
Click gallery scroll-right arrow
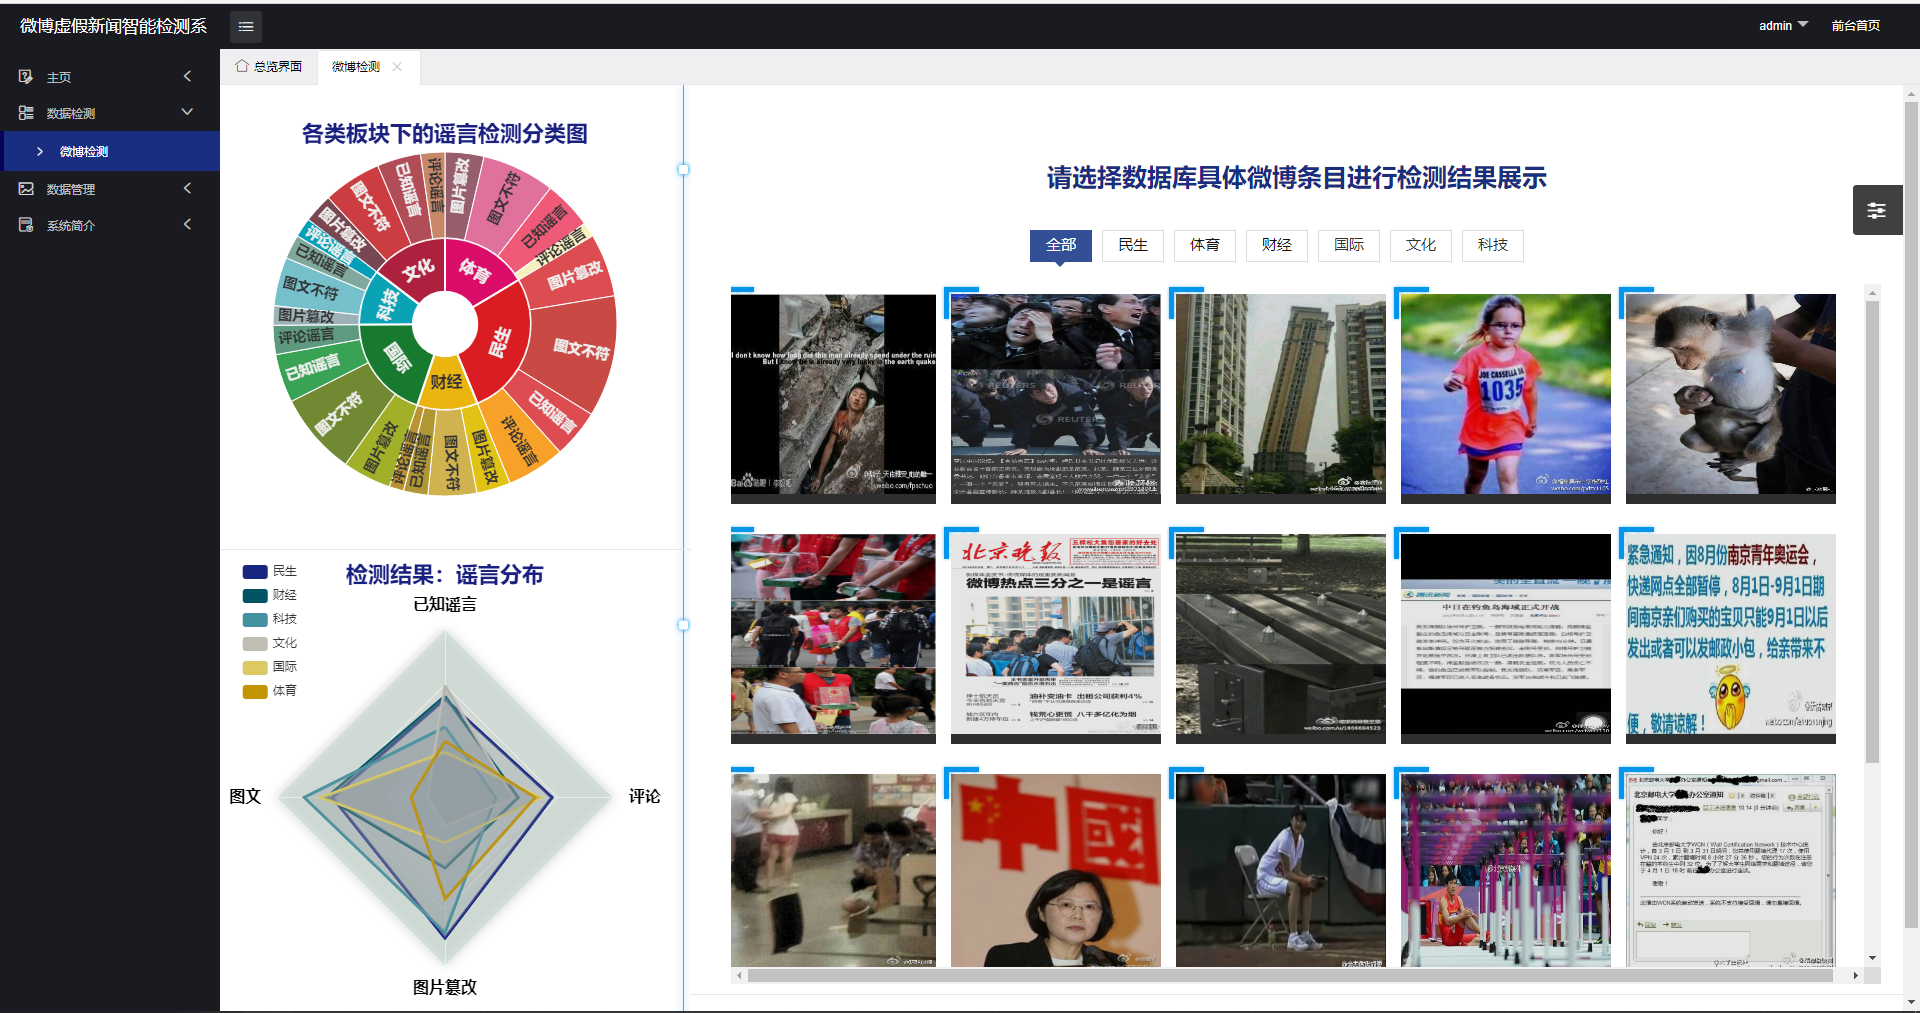[x=1855, y=975]
